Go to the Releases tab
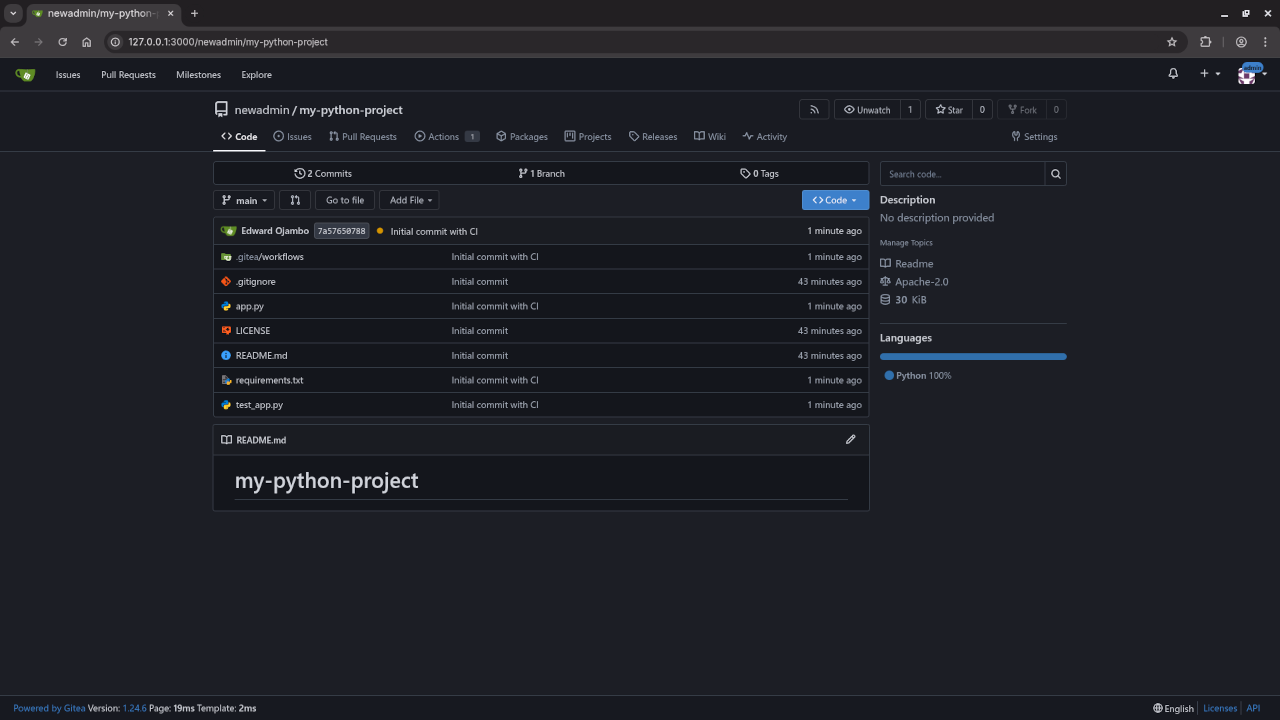1280x720 pixels. click(x=653, y=137)
